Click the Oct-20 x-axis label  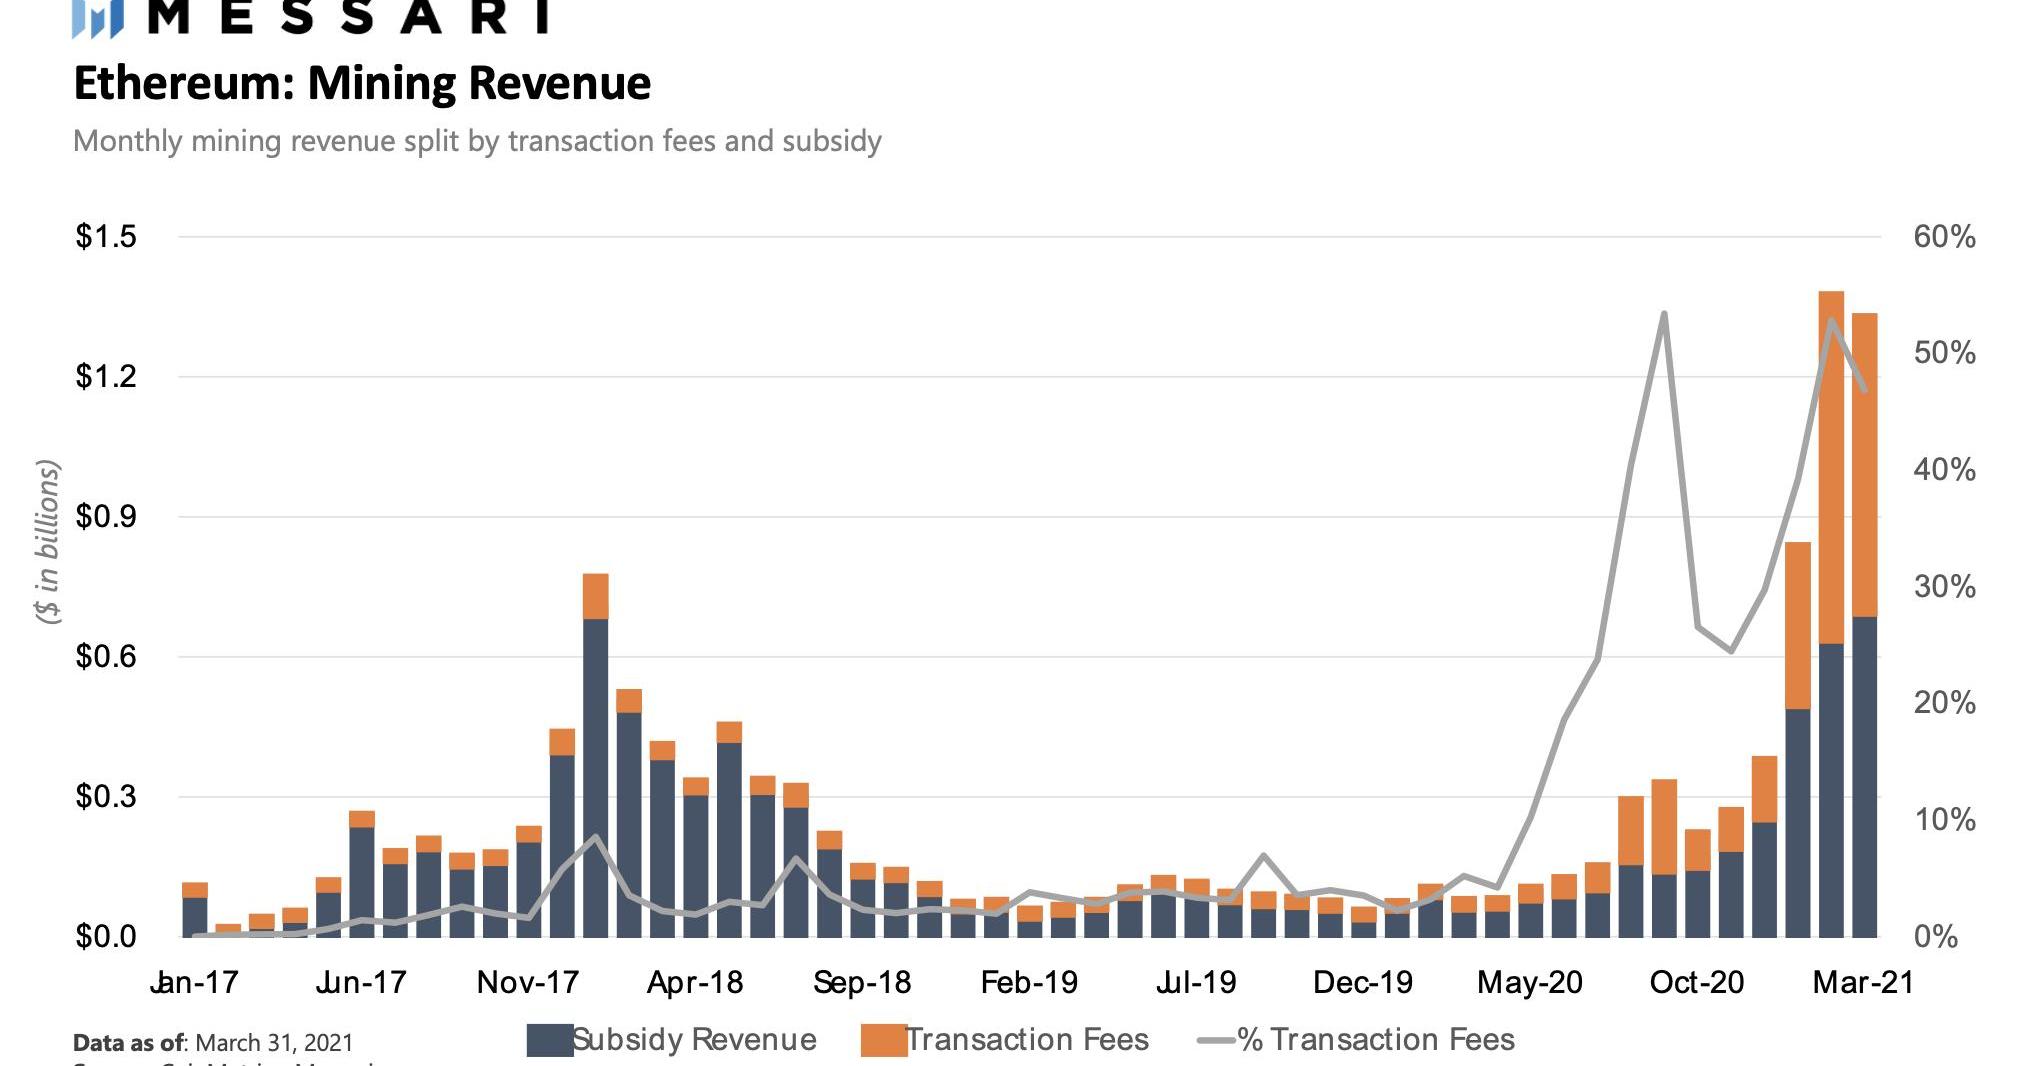tap(1697, 983)
